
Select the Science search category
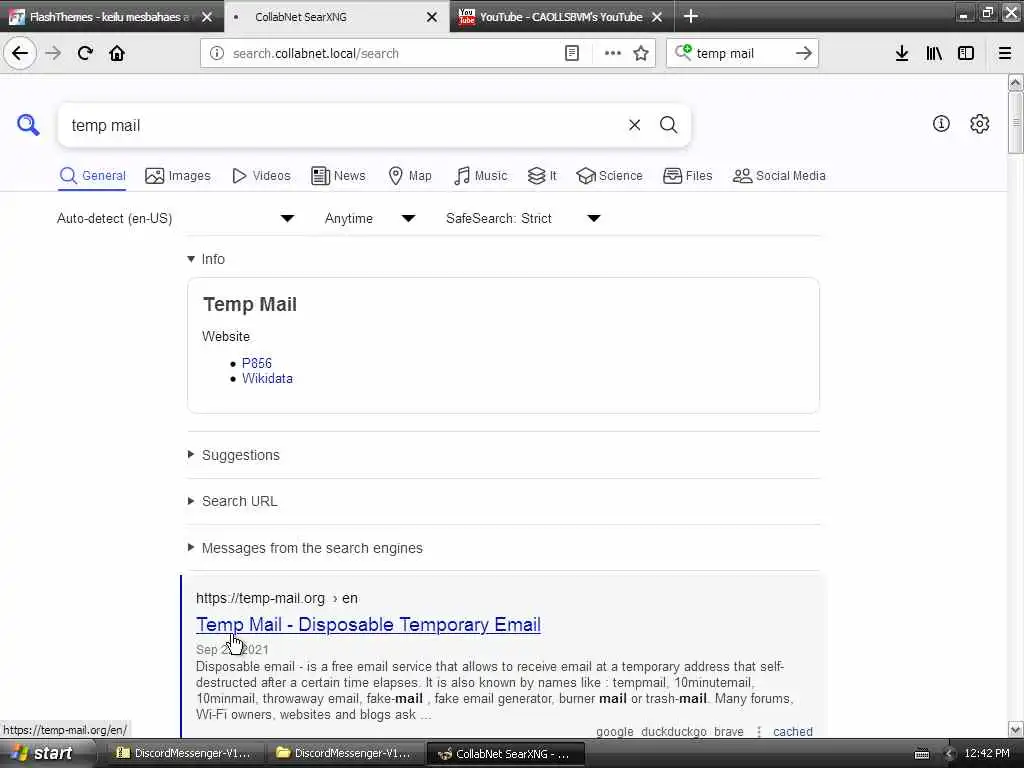609,176
